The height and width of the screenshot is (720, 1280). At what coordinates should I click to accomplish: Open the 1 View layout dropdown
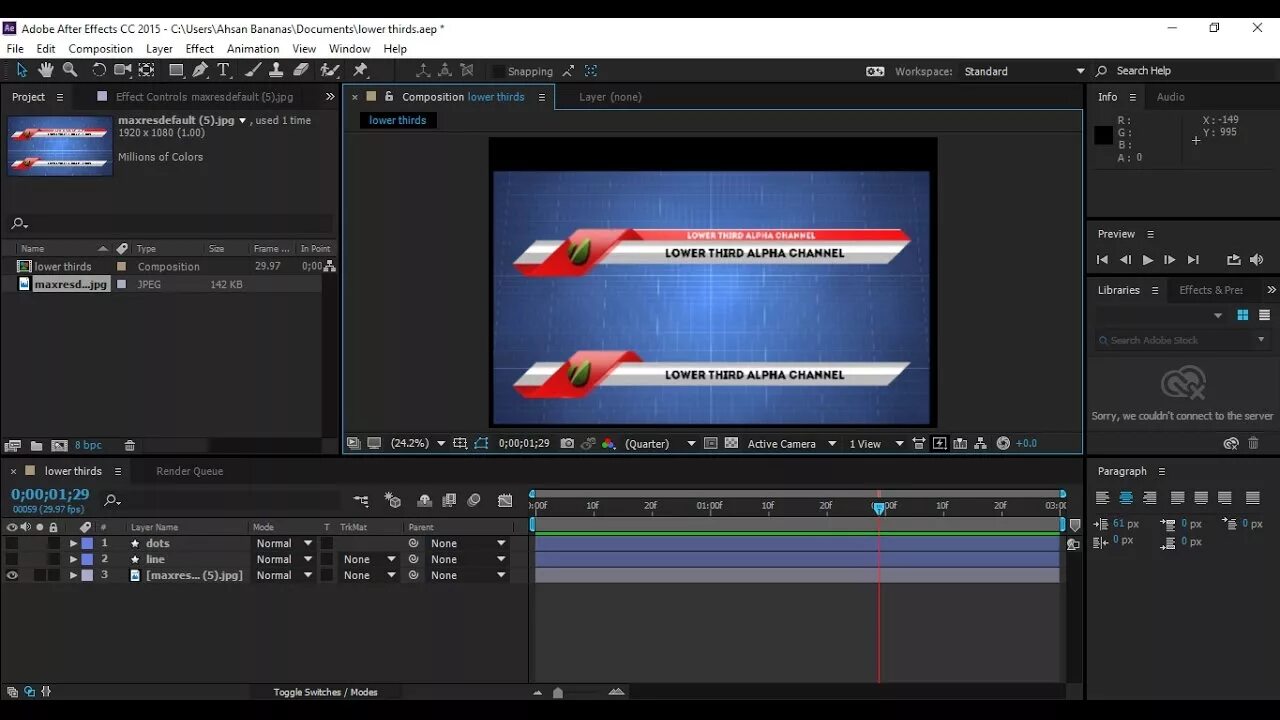pyautogui.click(x=876, y=443)
